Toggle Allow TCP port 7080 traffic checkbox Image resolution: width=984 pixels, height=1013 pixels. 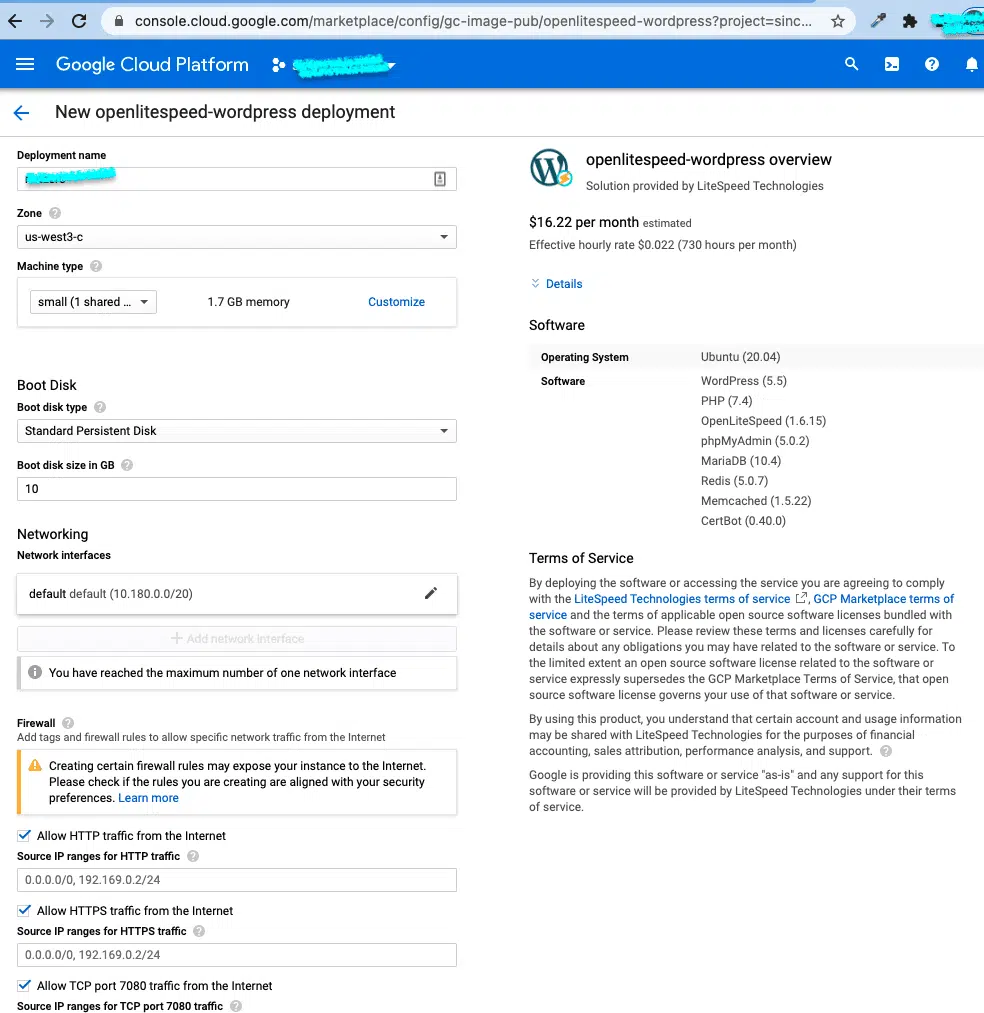(x=24, y=985)
